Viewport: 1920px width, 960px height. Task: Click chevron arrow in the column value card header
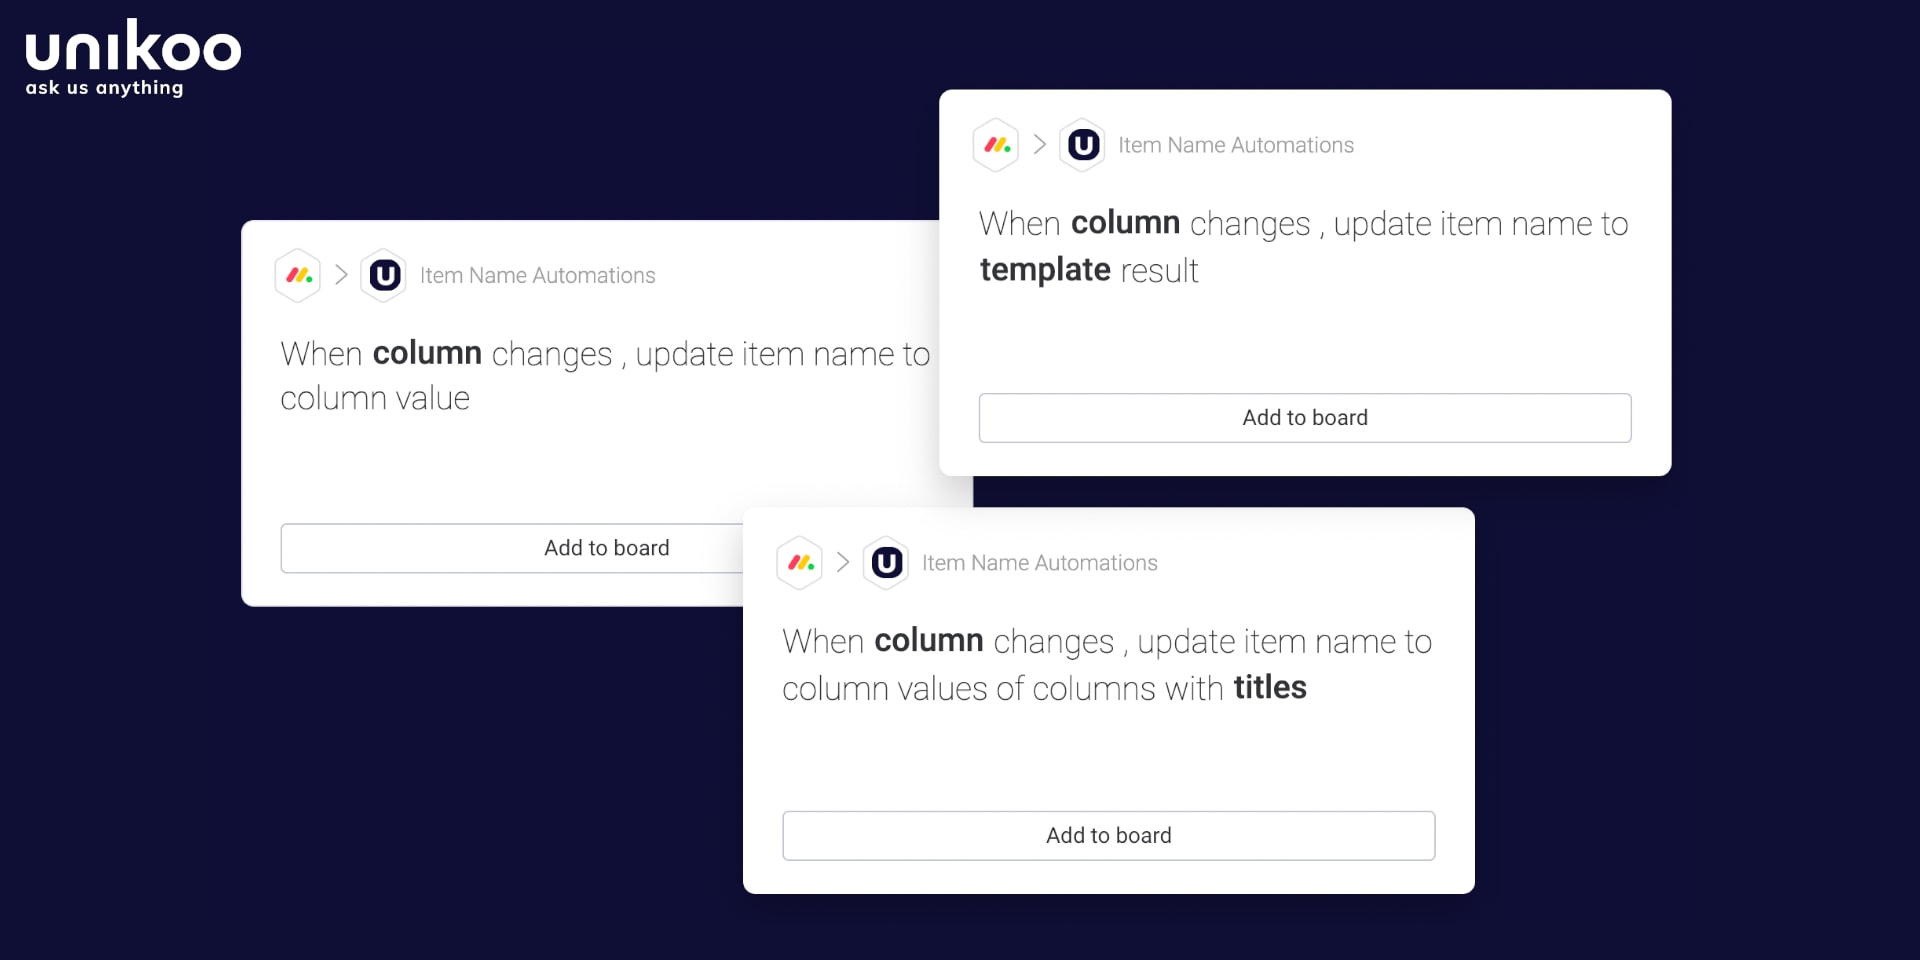click(341, 275)
